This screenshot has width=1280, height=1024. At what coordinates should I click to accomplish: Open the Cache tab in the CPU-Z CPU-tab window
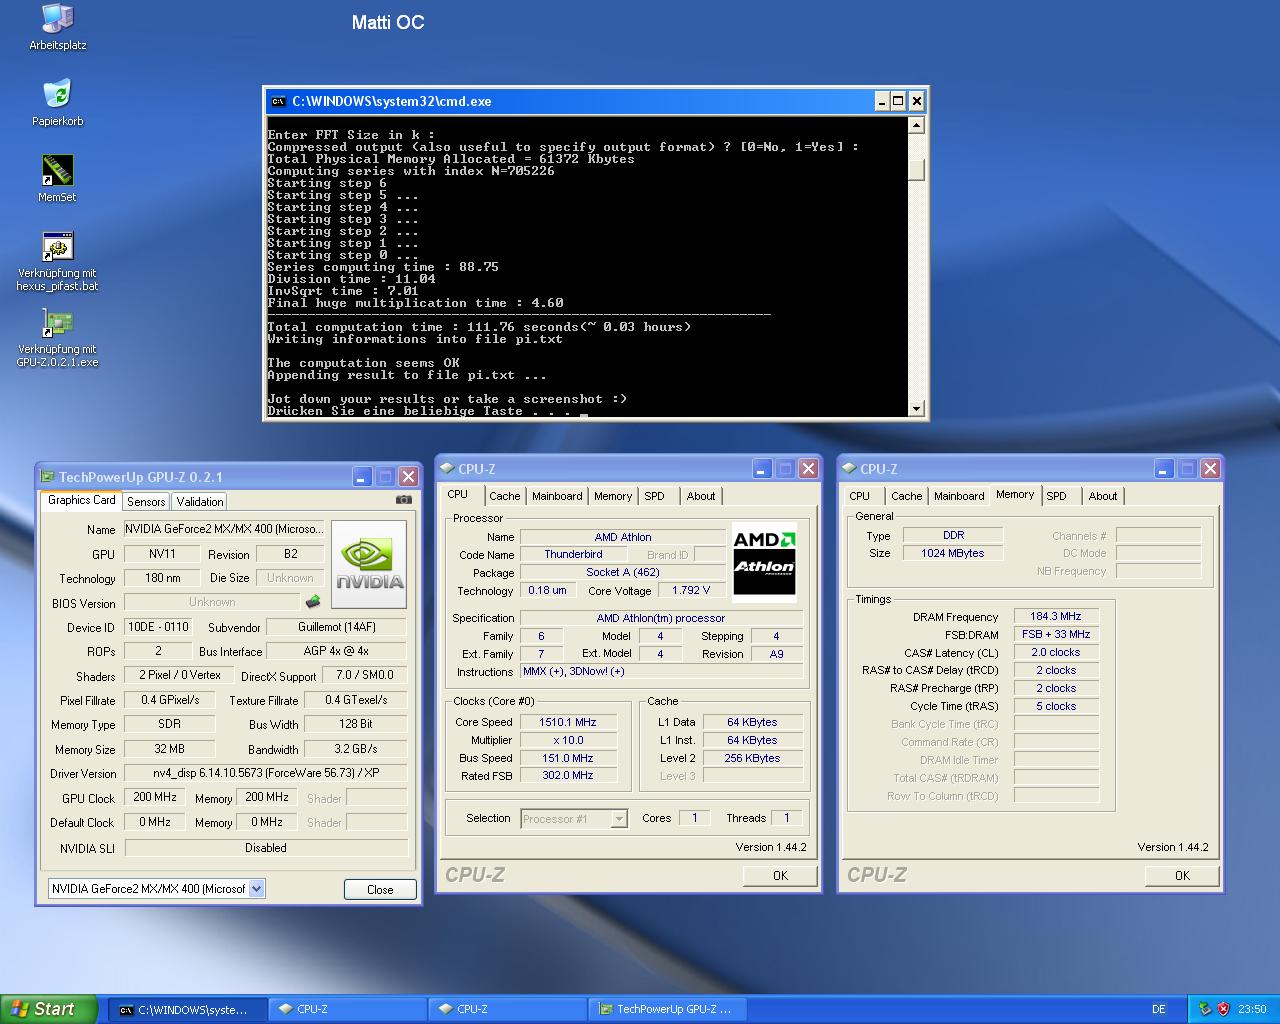click(504, 496)
